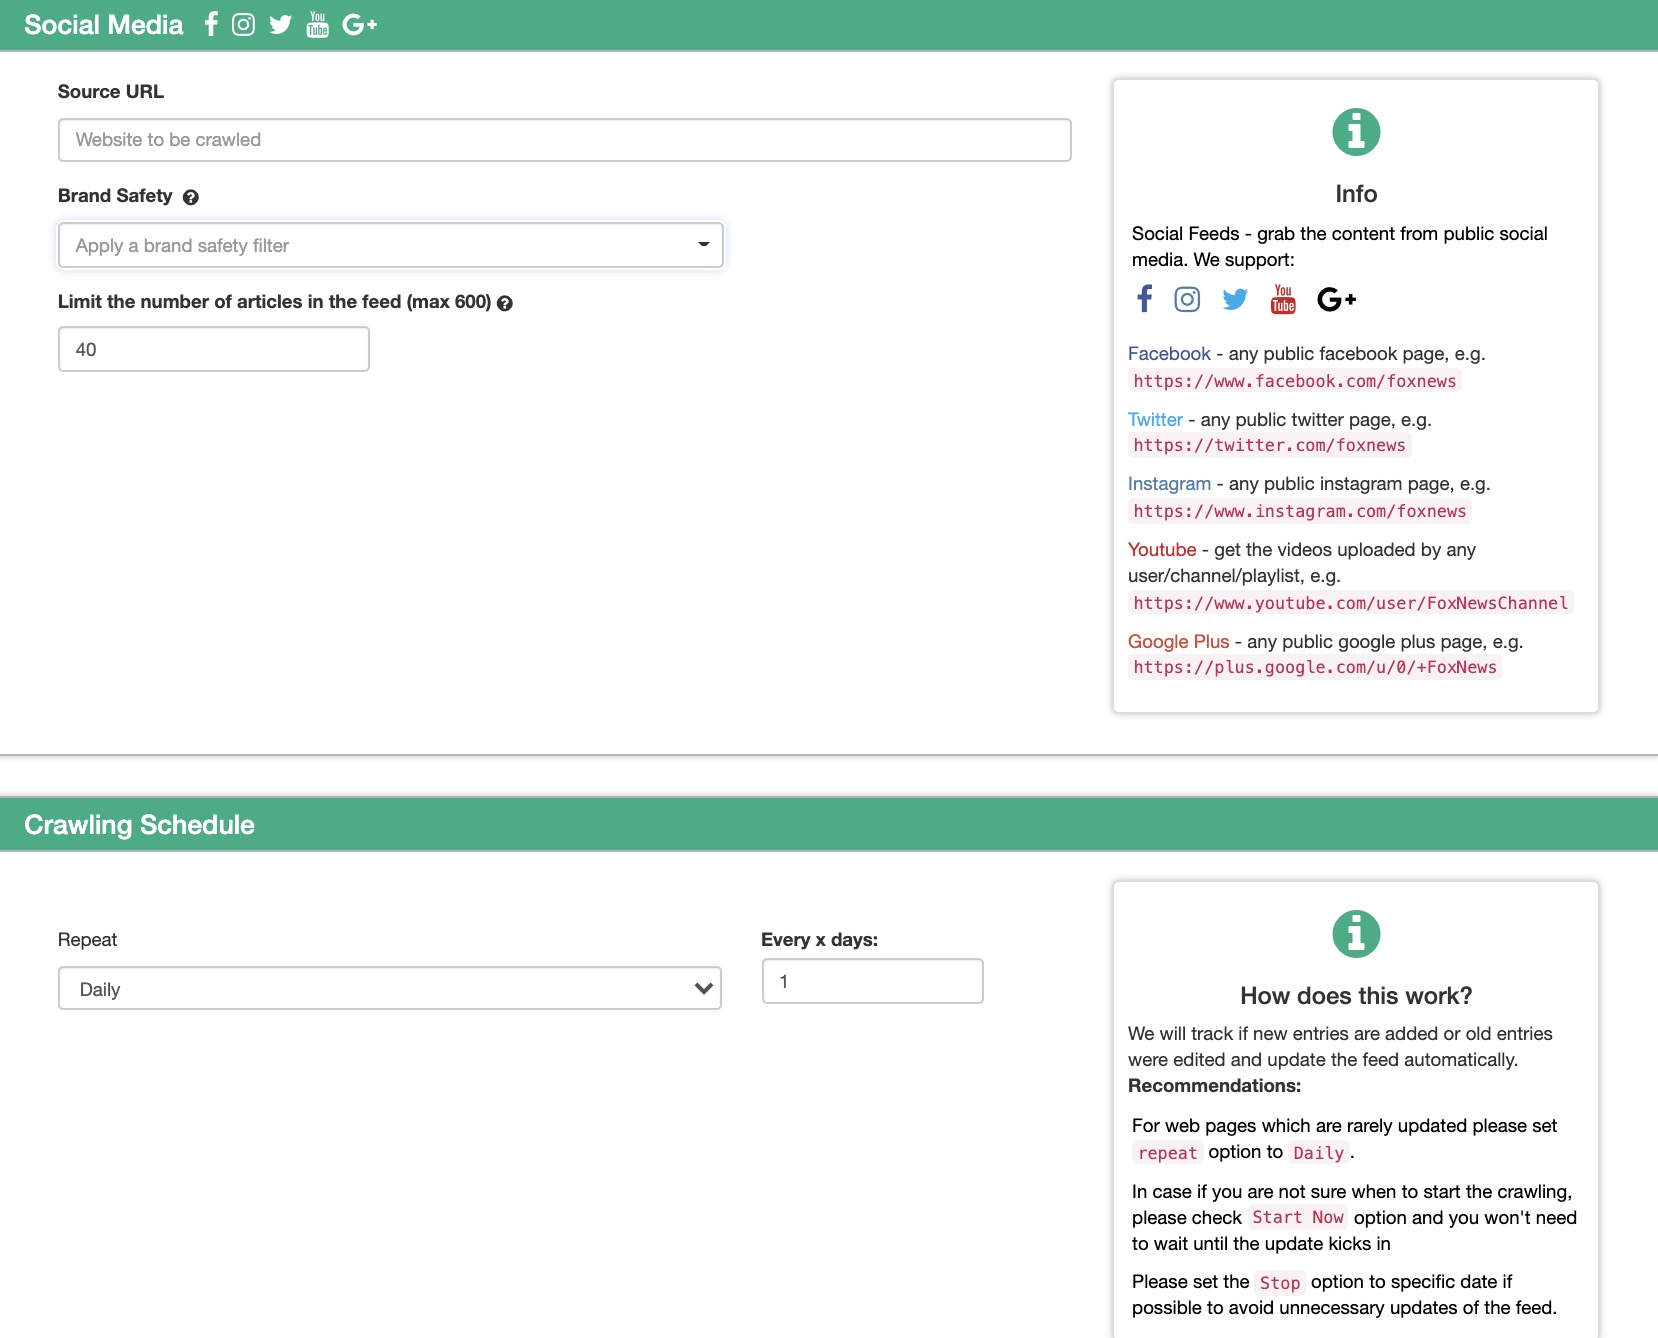
Task: Click the green info icon above How does this work
Action: tap(1356, 934)
